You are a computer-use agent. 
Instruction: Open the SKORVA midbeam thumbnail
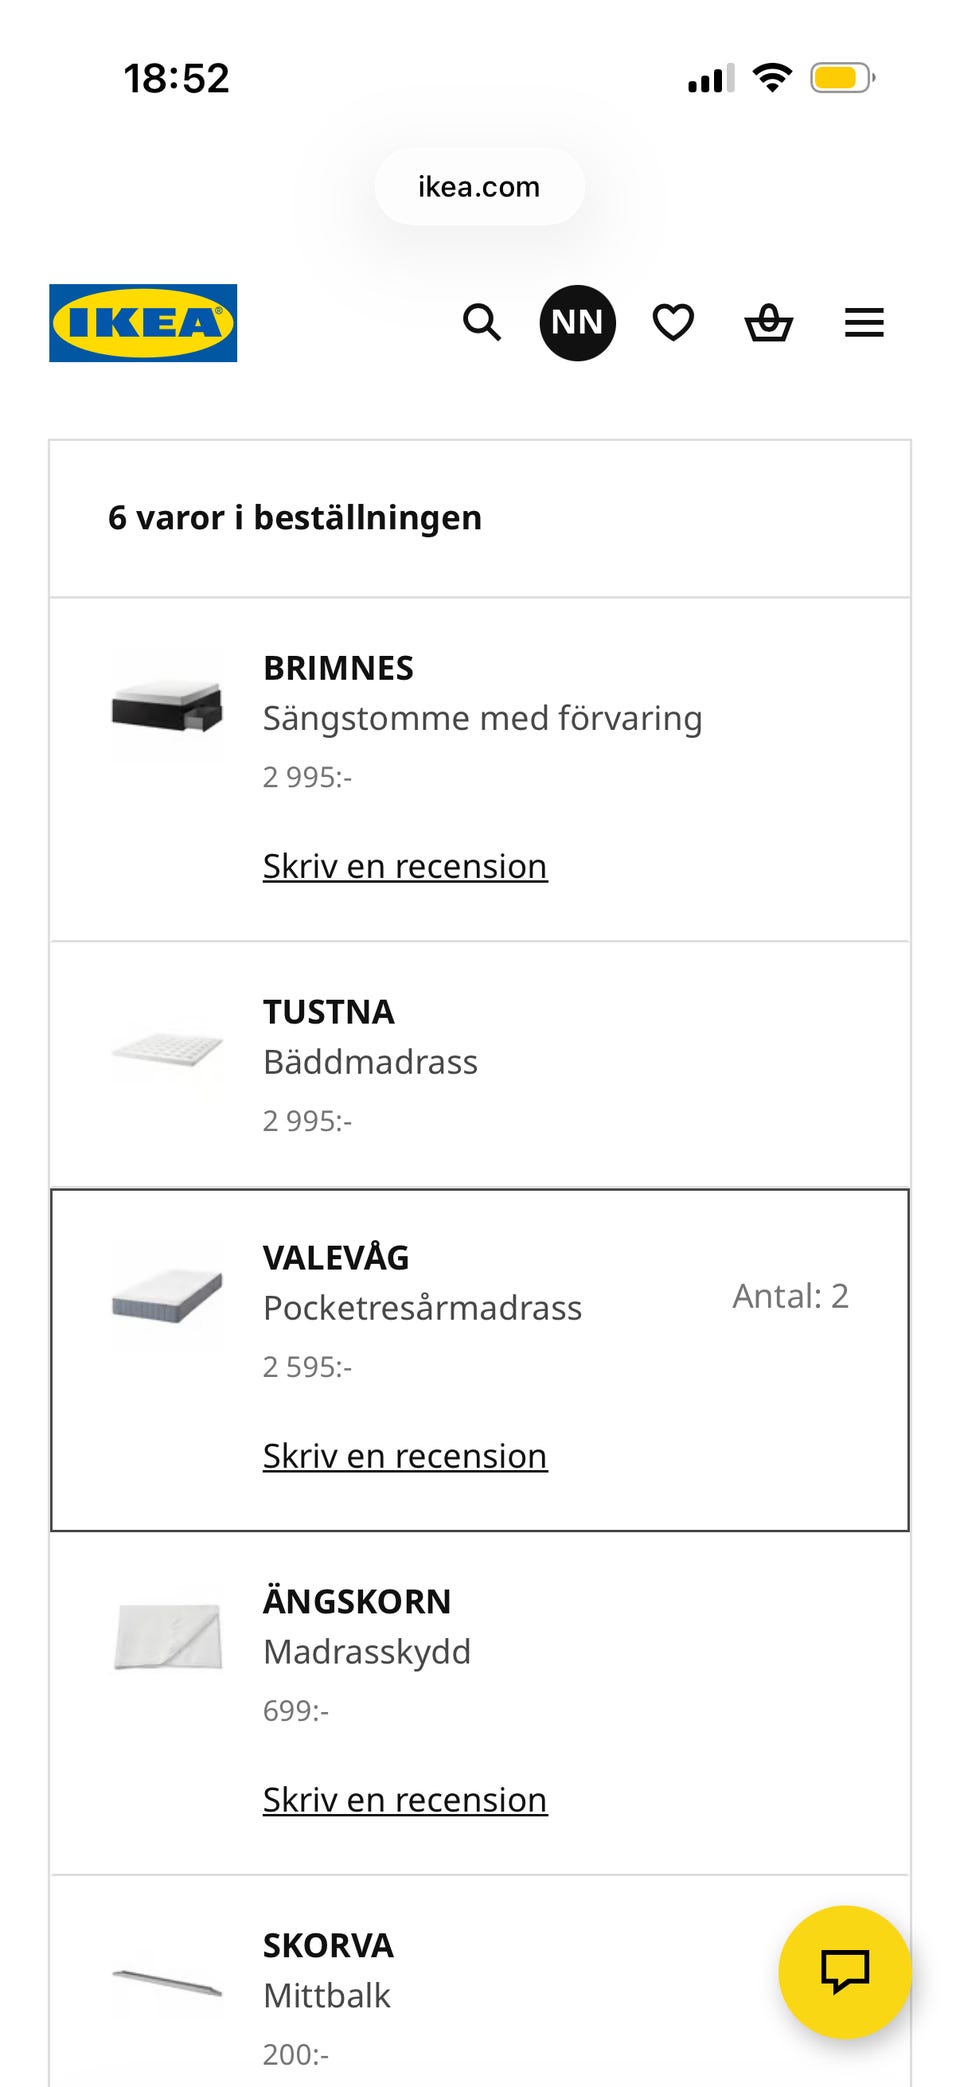167,1982
